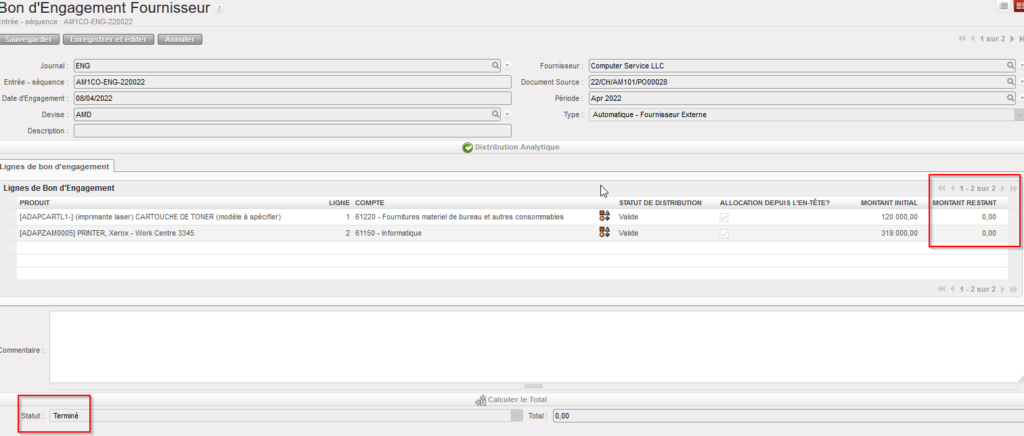Sort by MONTANT RESTANT column header
Screen dimensions: 1024x436
tap(964, 203)
